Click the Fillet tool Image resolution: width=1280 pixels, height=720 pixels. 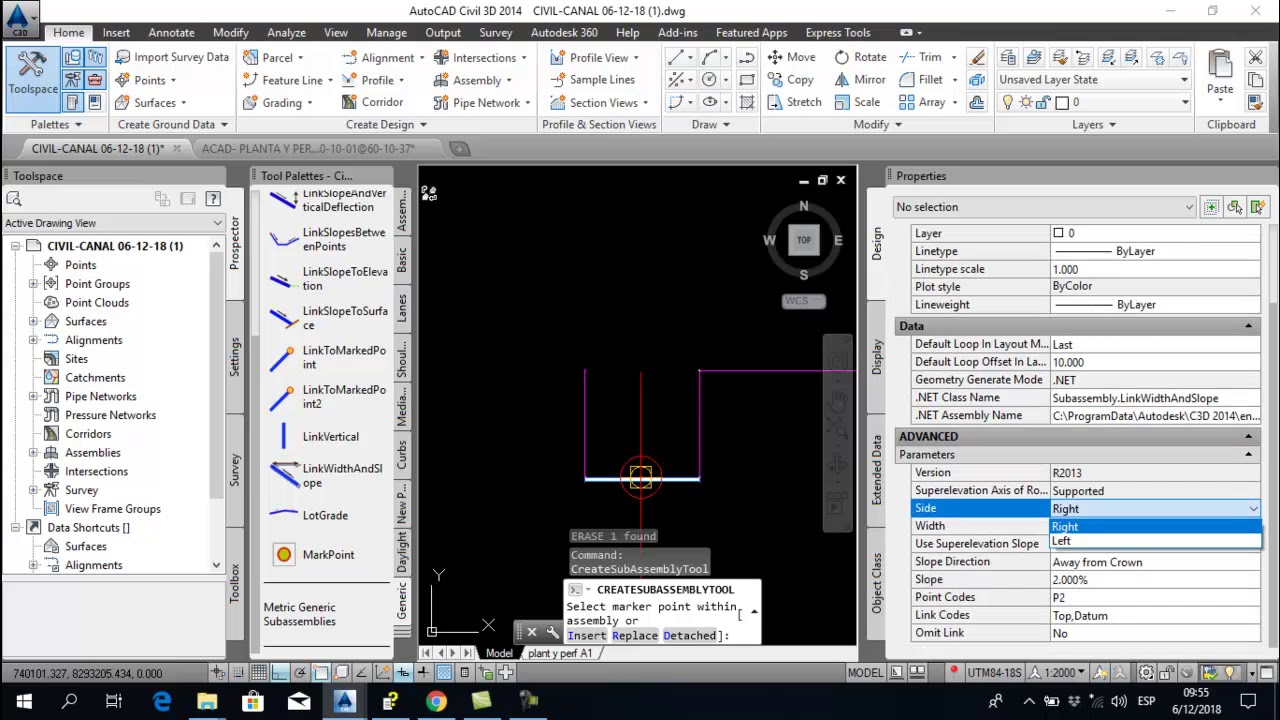[x=922, y=80]
